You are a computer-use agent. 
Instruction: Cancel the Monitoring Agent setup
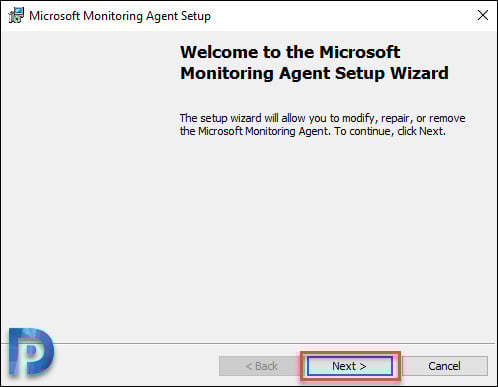tap(445, 366)
